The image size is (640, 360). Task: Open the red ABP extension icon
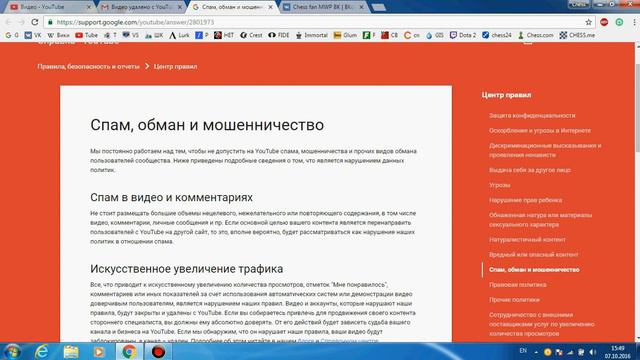pyautogui.click(x=604, y=22)
